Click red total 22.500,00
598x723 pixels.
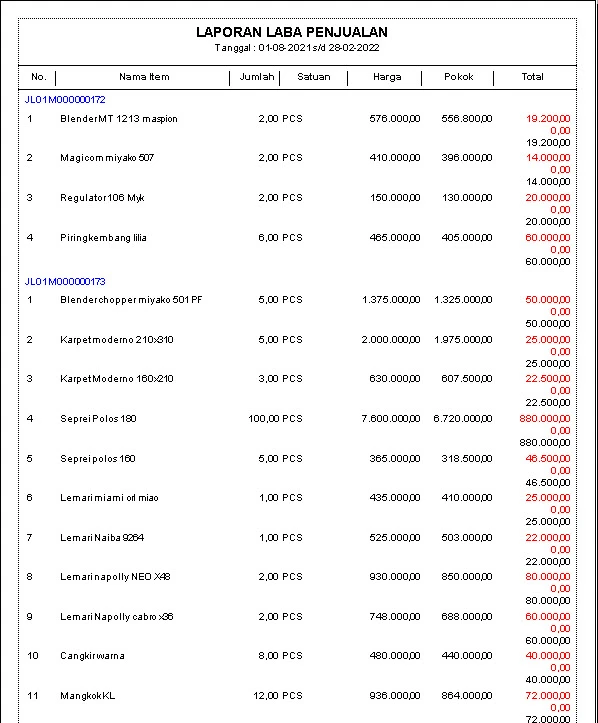tap(548, 379)
